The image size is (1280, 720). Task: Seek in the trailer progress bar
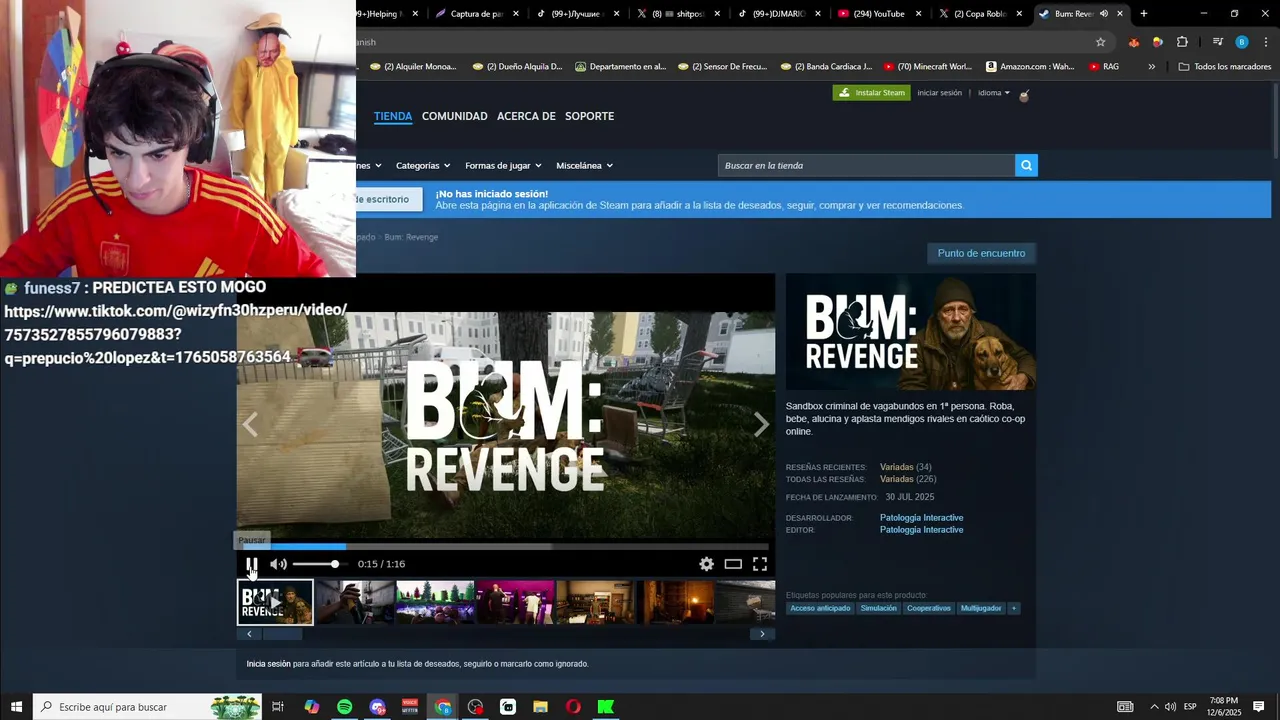click(x=505, y=547)
